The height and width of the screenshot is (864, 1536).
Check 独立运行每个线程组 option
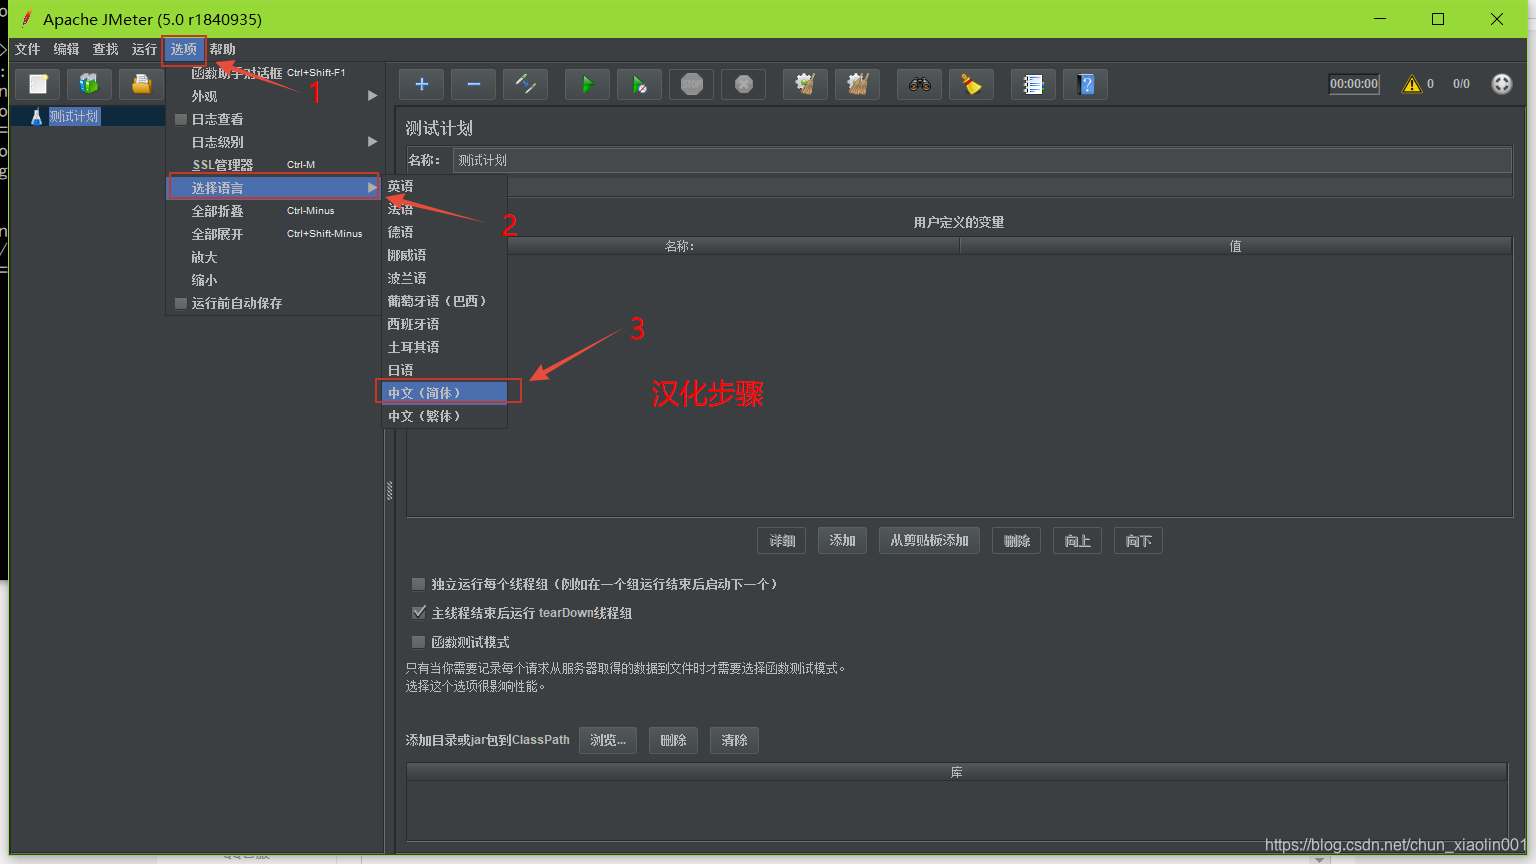point(418,584)
